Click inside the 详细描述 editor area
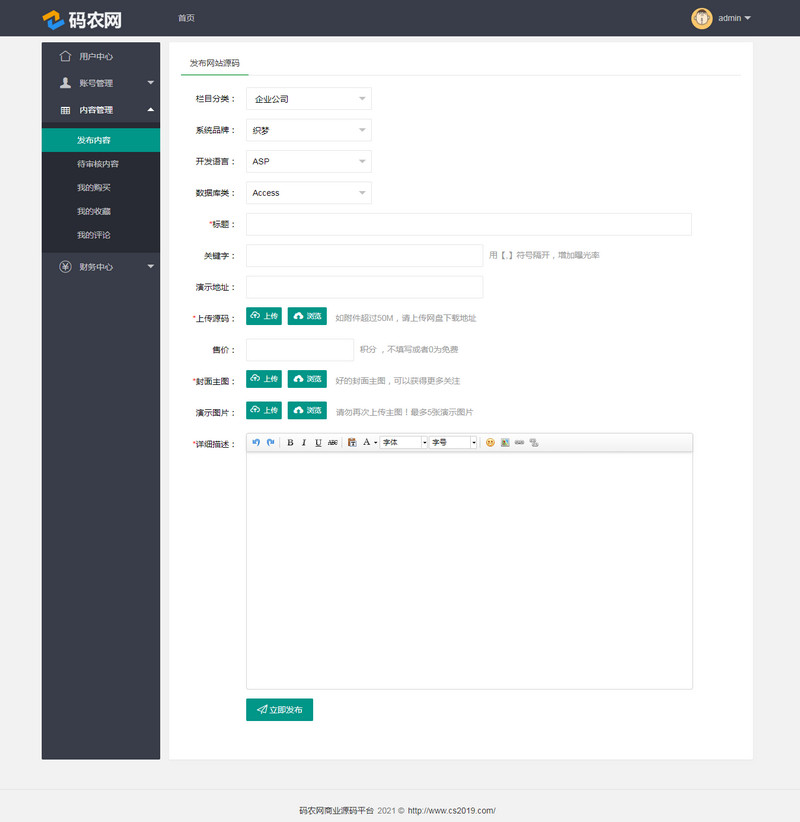This screenshot has height=822, width=800. click(469, 570)
